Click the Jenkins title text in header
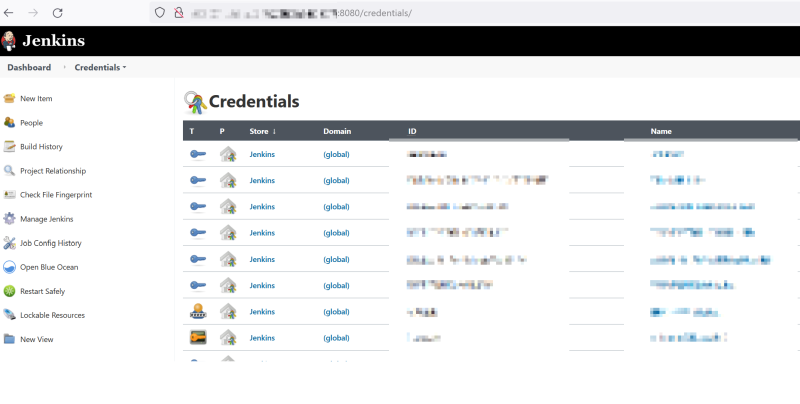Screen dimensions: 800x404 tap(54, 41)
